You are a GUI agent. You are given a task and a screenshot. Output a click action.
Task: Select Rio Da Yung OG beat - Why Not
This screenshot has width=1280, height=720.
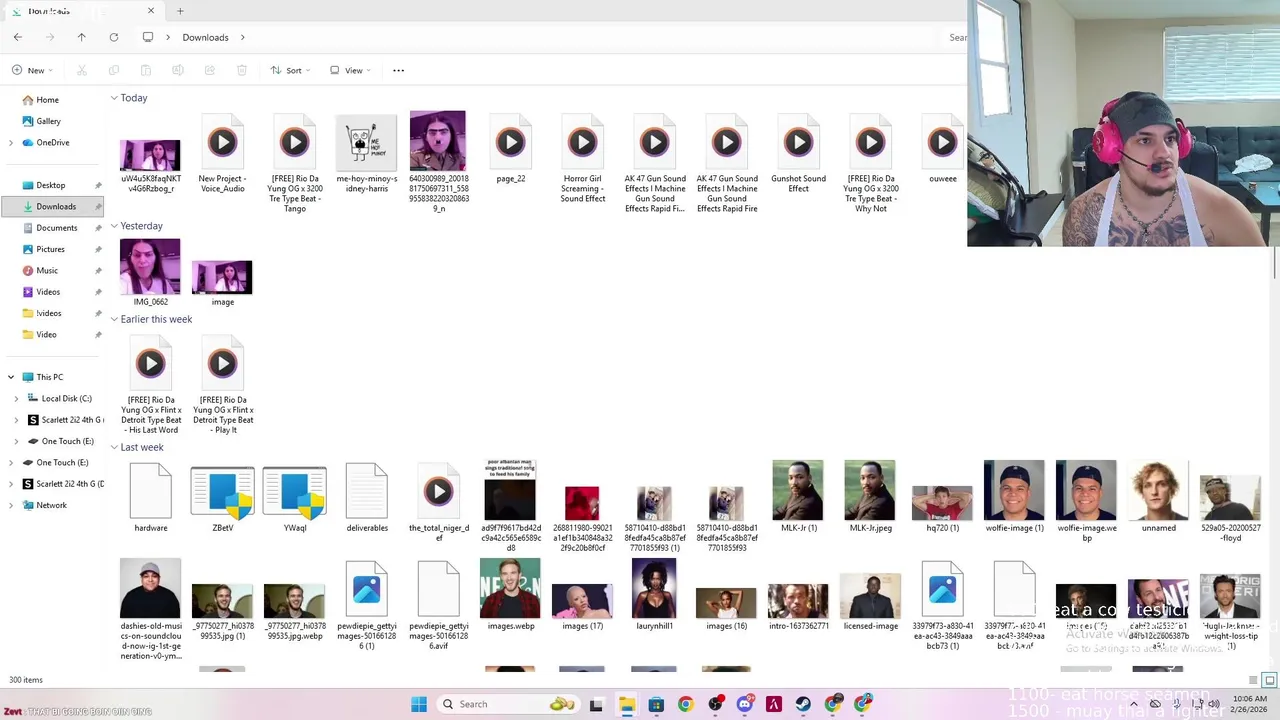(x=870, y=165)
